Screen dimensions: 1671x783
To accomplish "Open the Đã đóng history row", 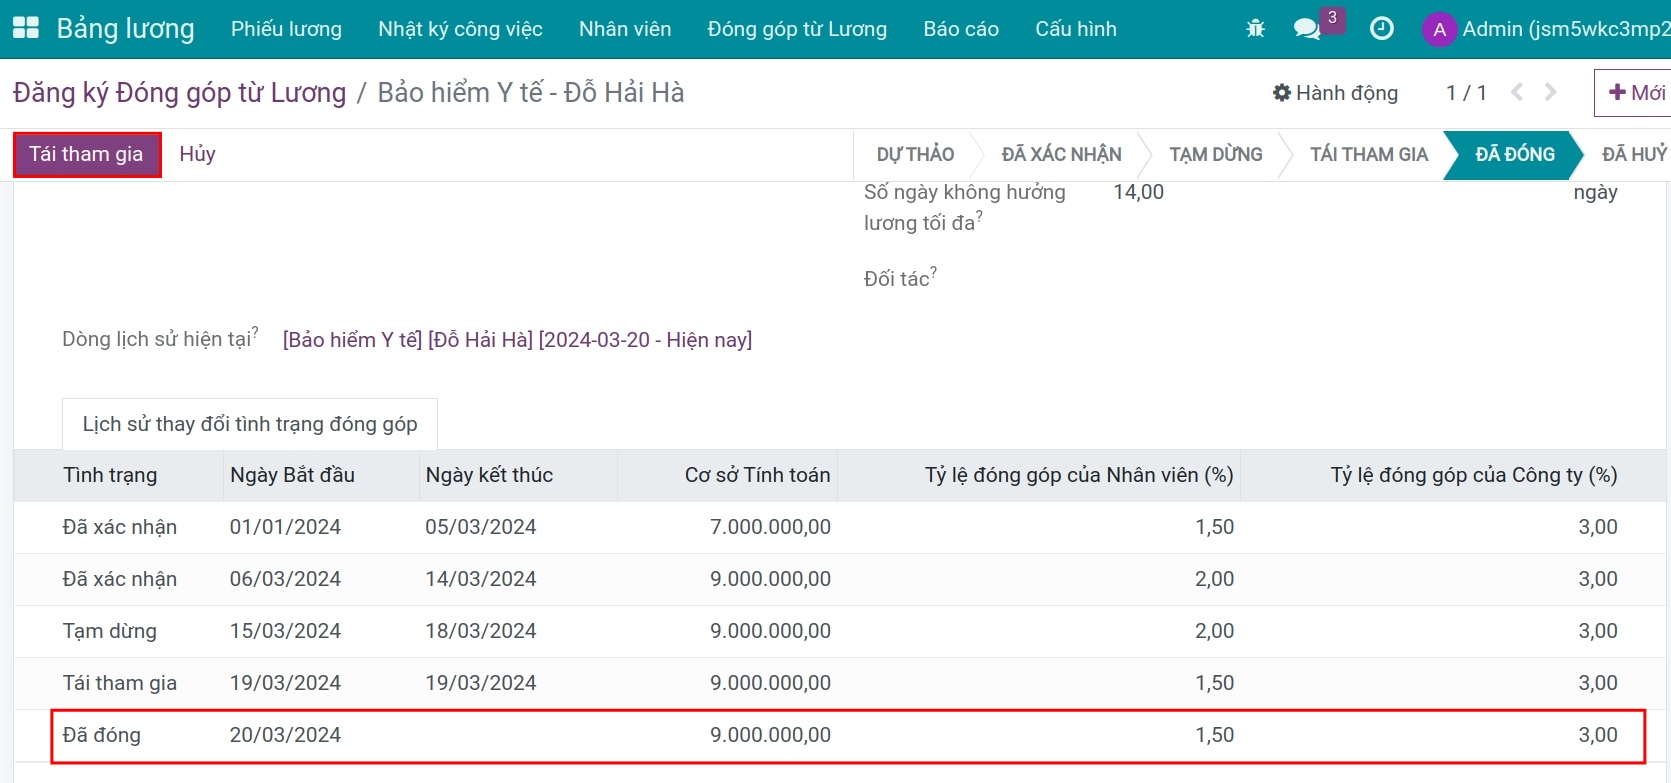I will click(102, 735).
